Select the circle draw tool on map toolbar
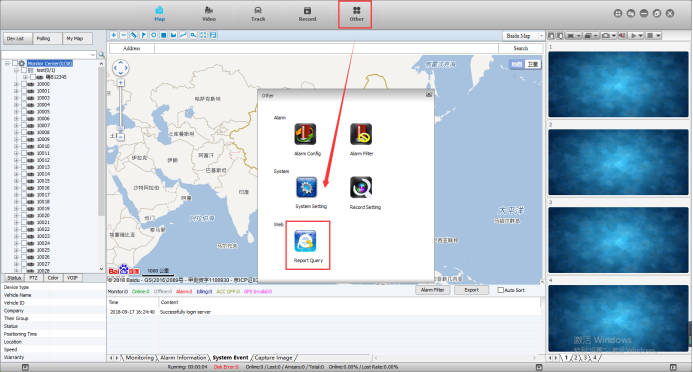Viewport: 693px width, 372px height. click(153, 35)
